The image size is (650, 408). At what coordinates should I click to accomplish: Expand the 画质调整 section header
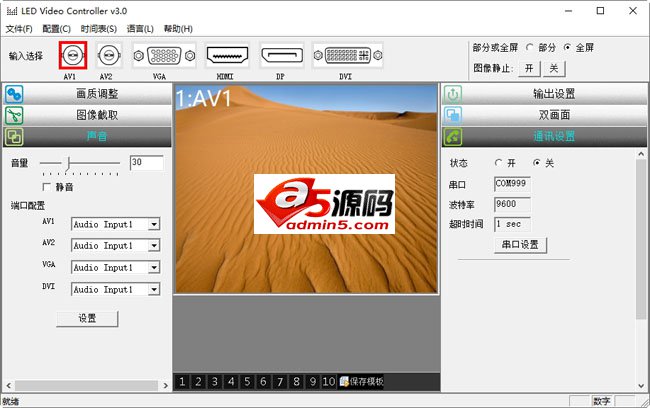87,94
